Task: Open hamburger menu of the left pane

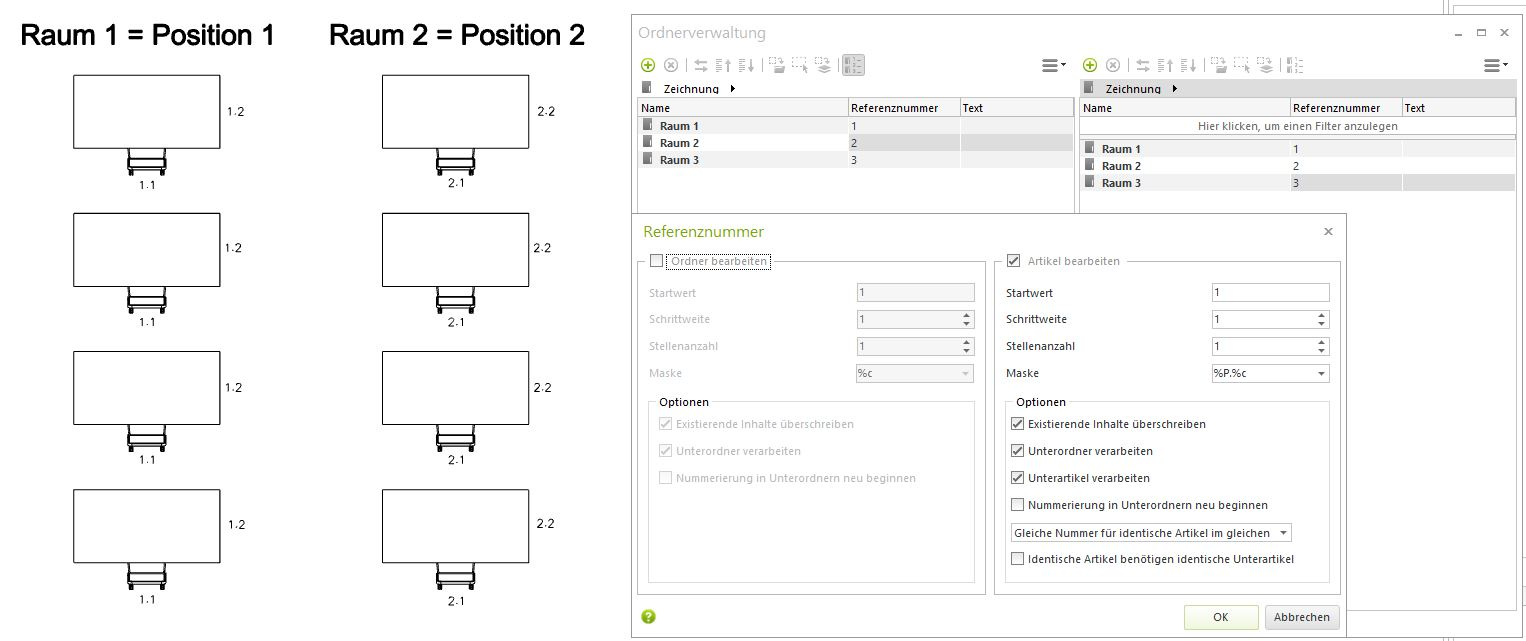Action: tap(1053, 65)
